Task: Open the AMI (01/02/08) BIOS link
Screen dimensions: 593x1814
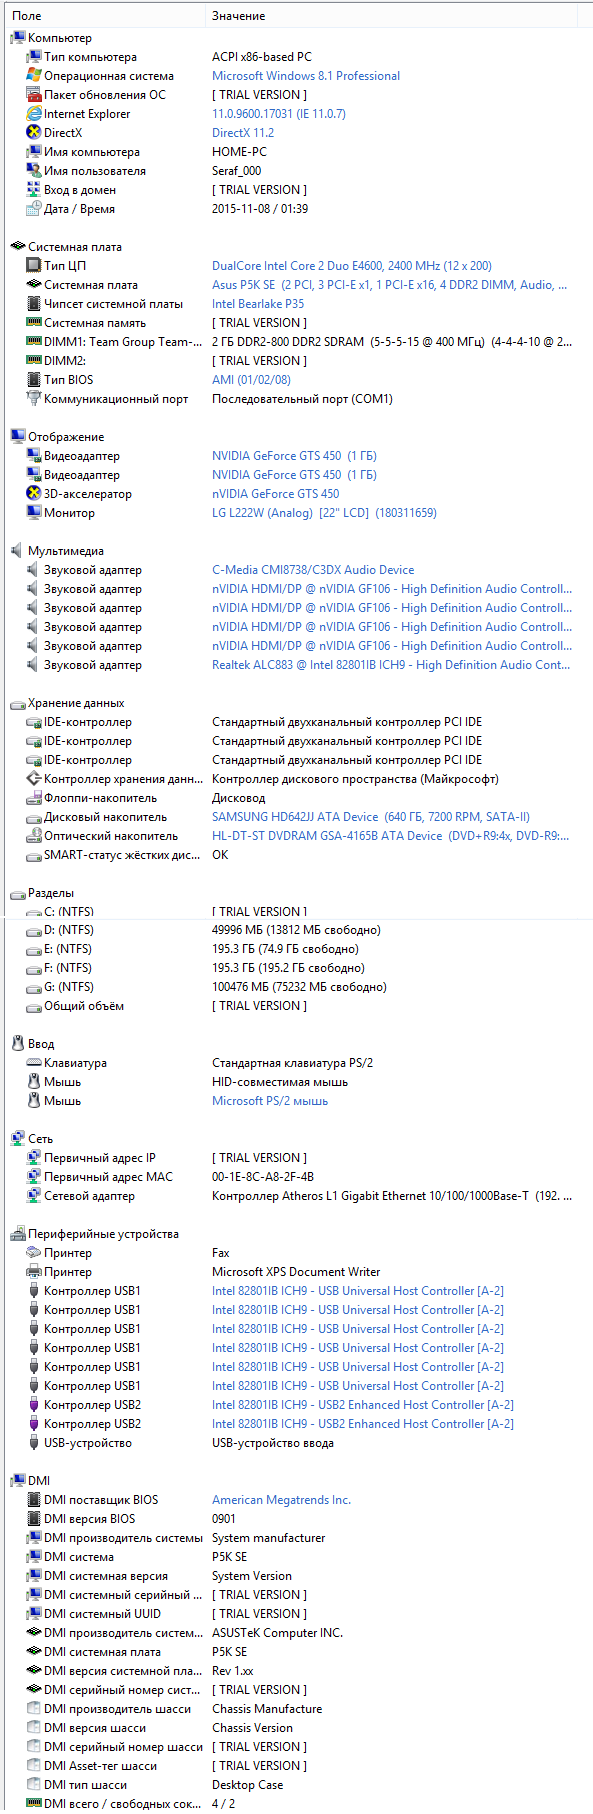Action: coord(252,380)
